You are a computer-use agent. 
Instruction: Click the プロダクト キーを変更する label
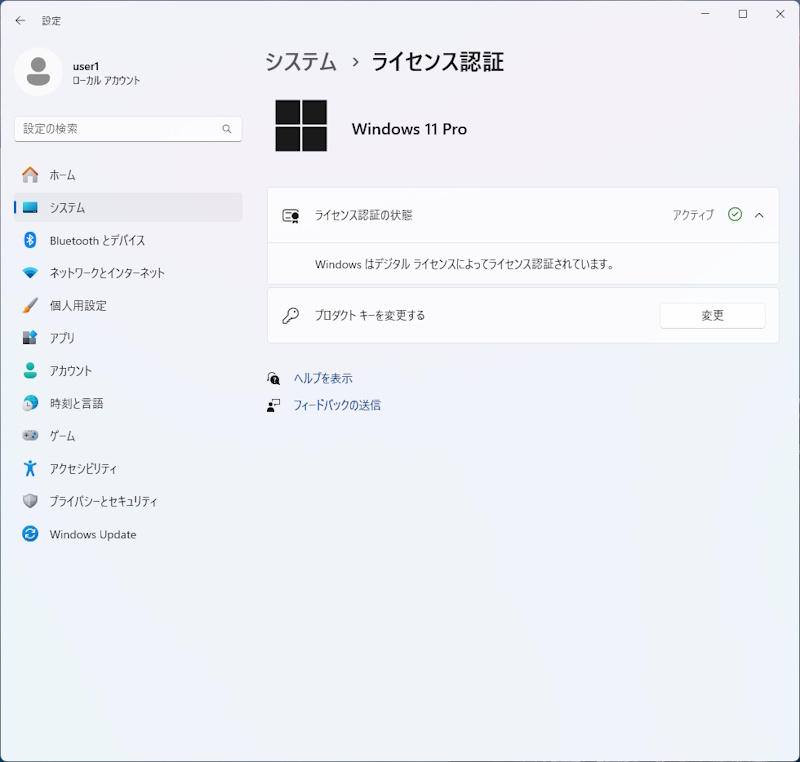click(370, 315)
